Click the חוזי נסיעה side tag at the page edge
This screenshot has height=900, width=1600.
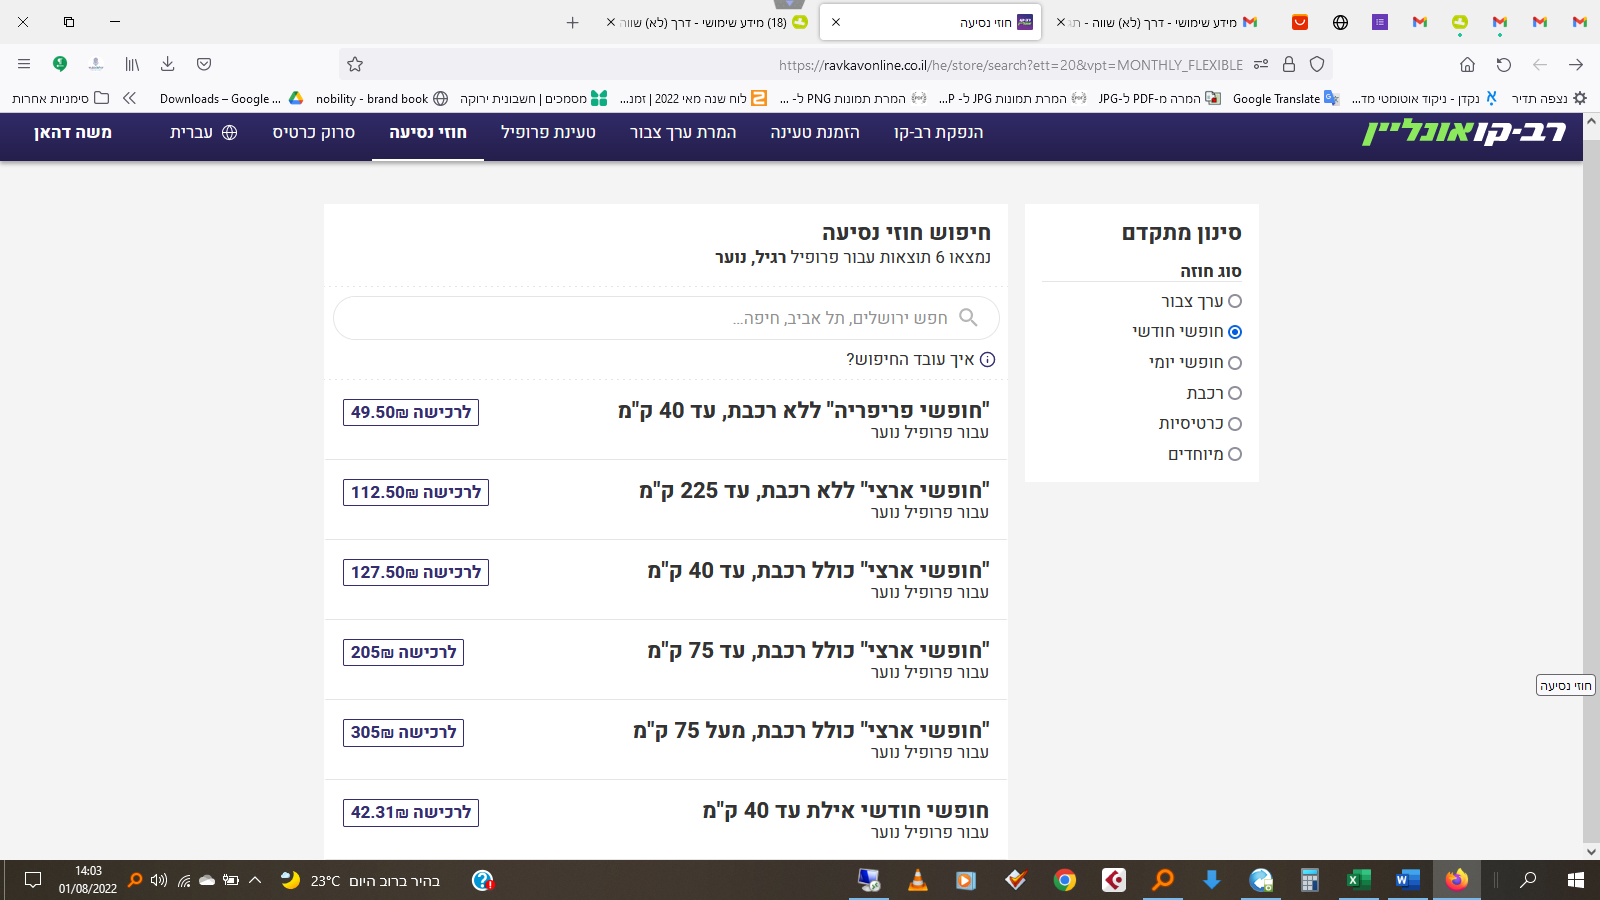coord(1565,685)
